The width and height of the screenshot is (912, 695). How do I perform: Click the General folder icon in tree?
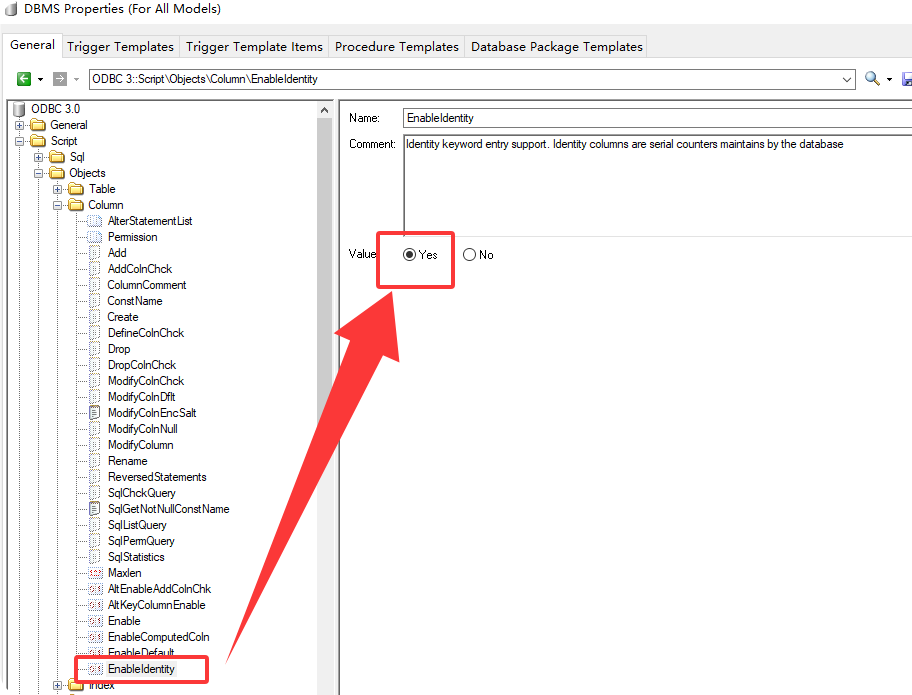click(x=38, y=125)
